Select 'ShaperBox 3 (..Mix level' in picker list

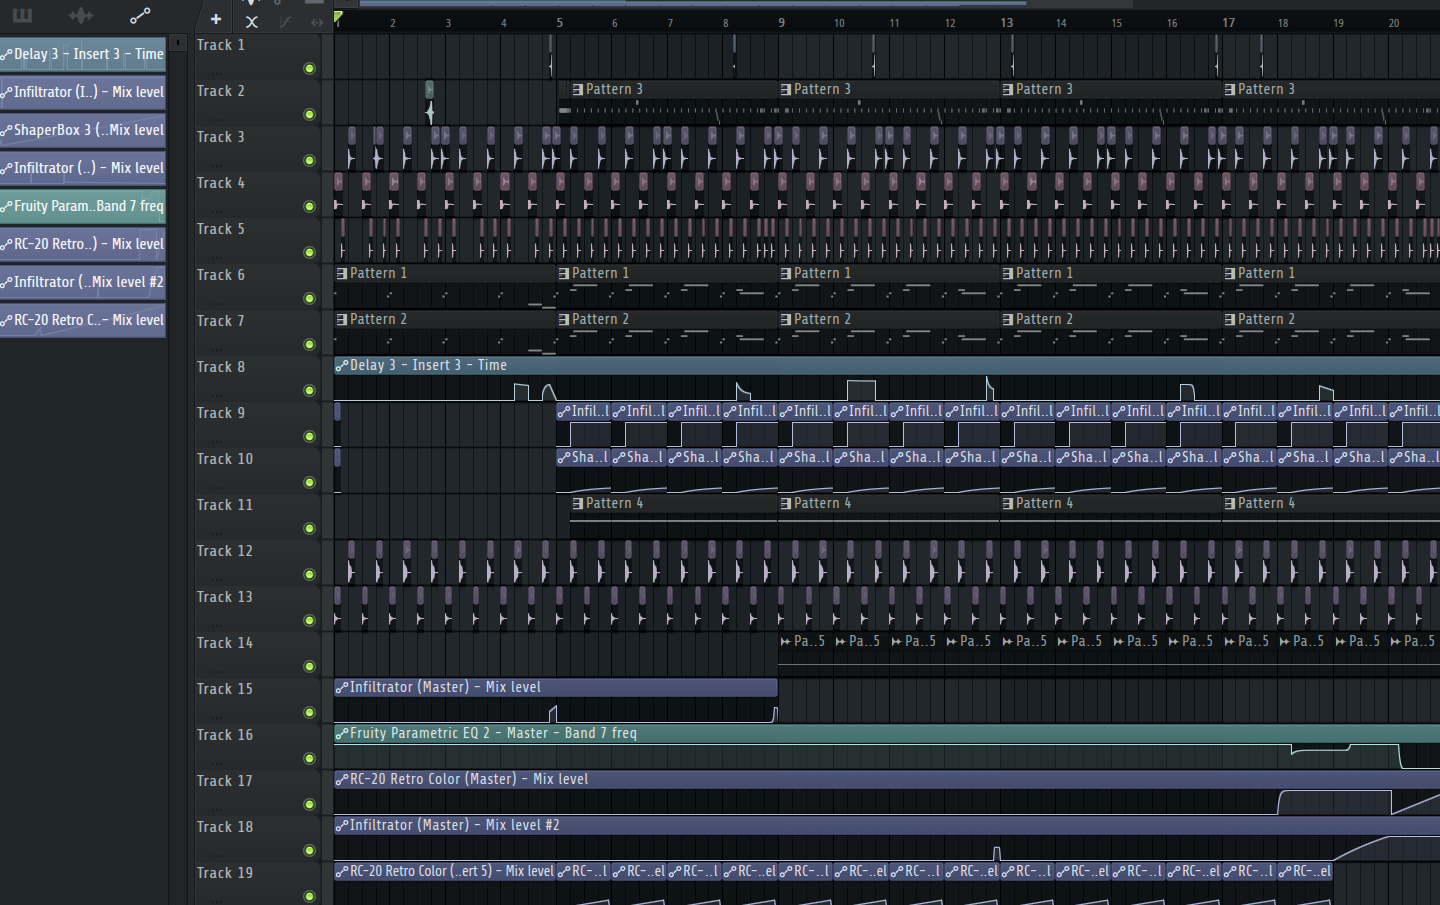click(83, 130)
